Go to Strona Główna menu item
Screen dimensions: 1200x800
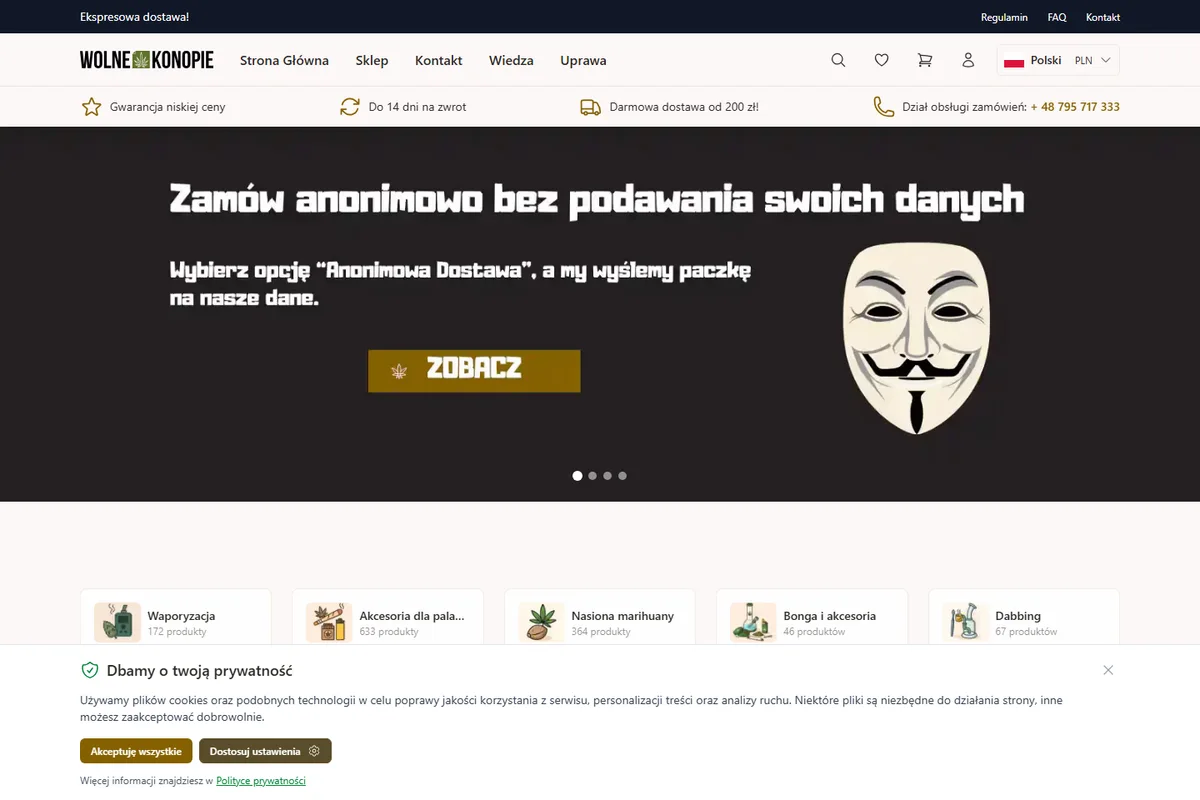click(284, 60)
